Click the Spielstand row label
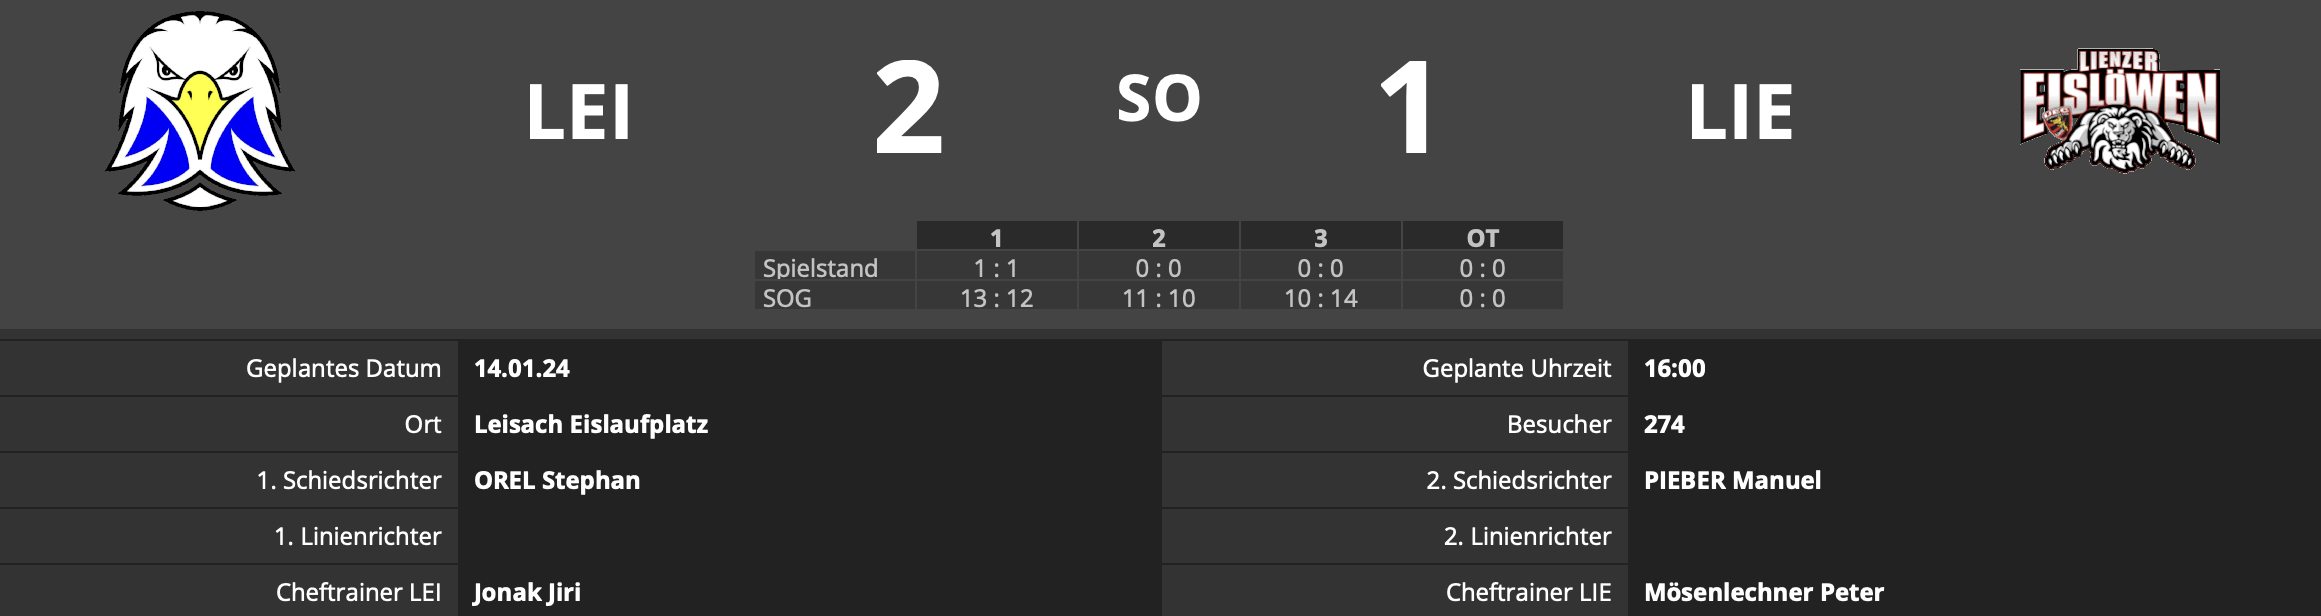The image size is (2321, 616). 820,267
